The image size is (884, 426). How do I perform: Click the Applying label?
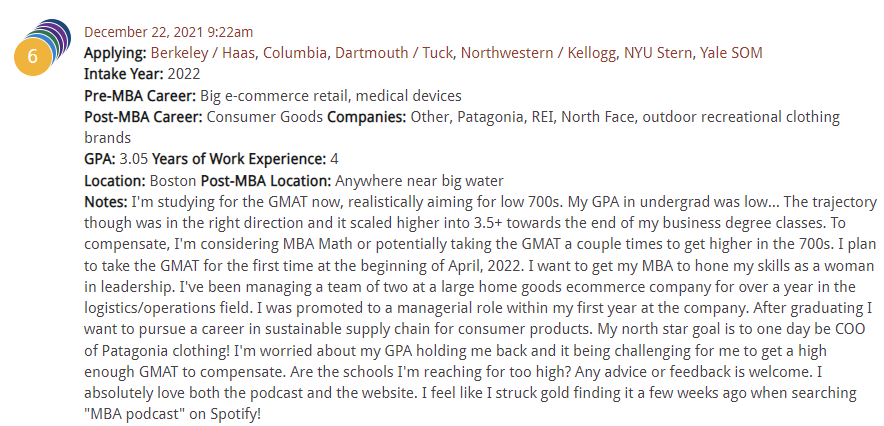click(x=116, y=54)
